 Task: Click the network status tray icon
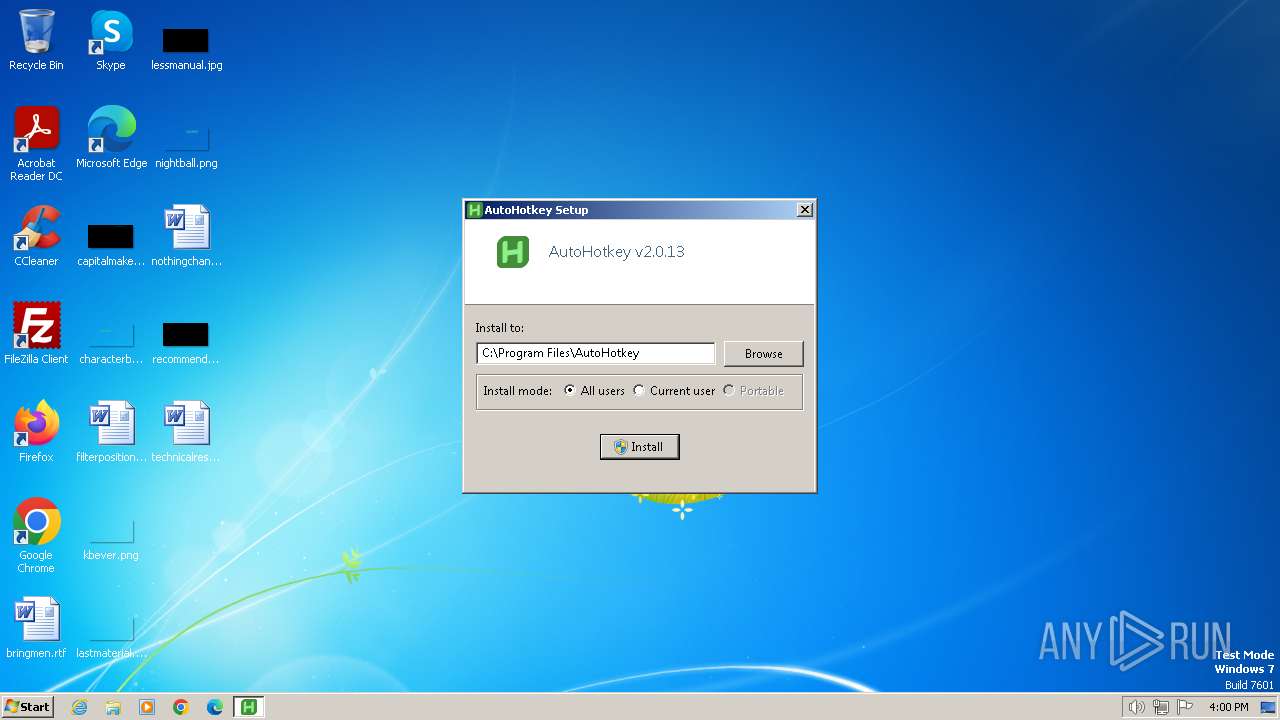[1161, 707]
